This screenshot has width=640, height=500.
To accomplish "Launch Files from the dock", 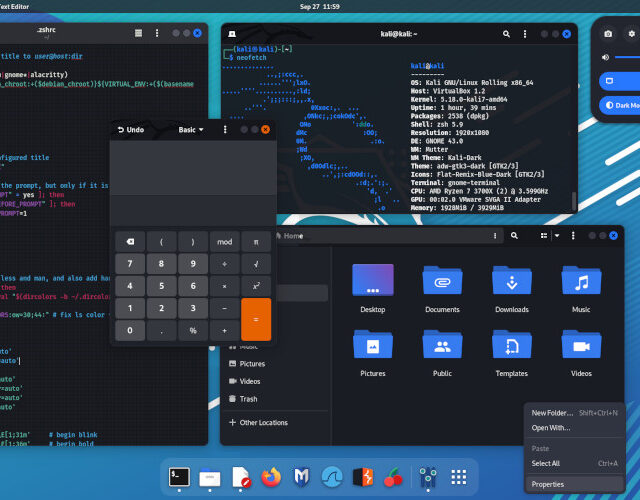I will [x=210, y=477].
